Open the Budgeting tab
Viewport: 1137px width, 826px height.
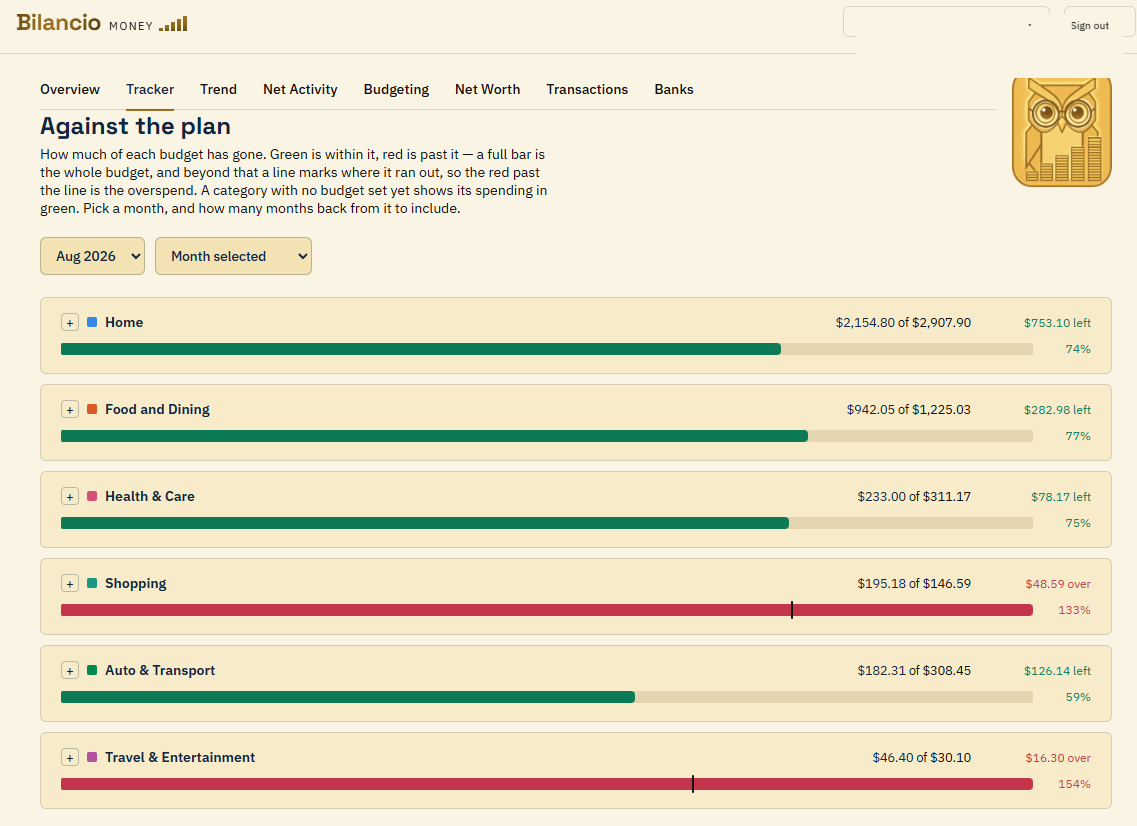click(x=396, y=89)
